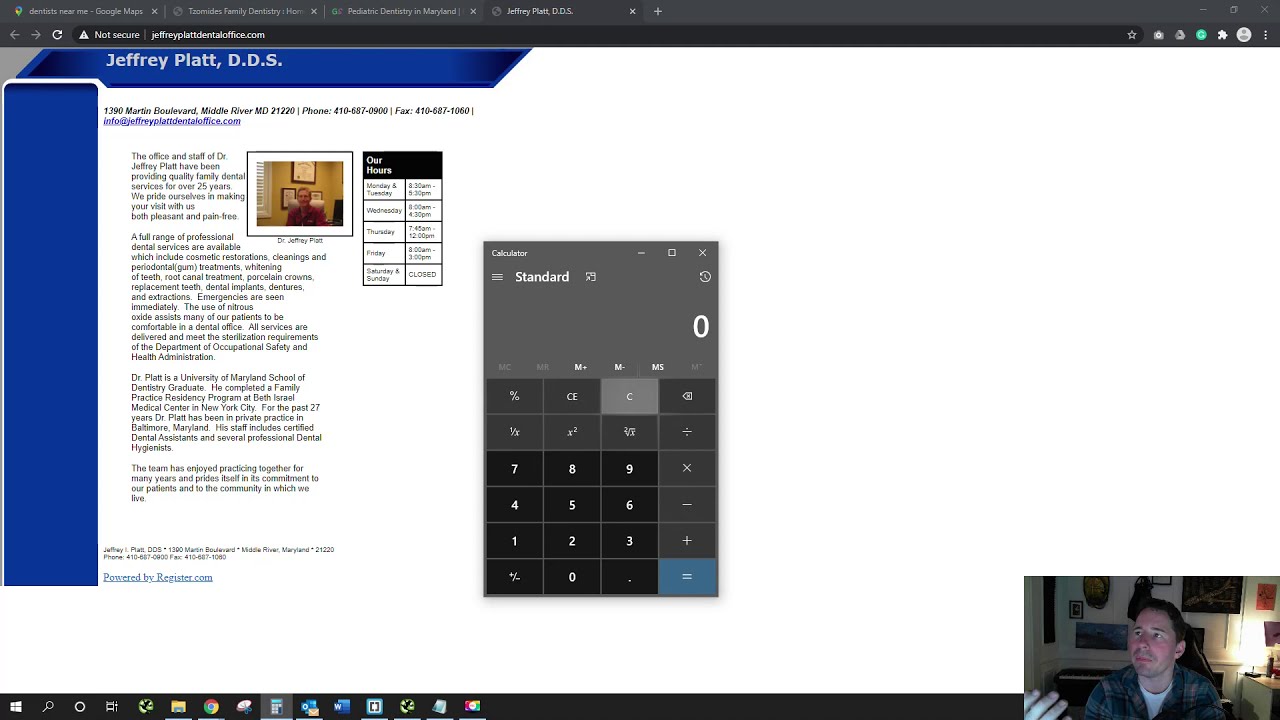Click the M- memory subtract button
This screenshot has height=720, width=1280.
[x=619, y=367]
